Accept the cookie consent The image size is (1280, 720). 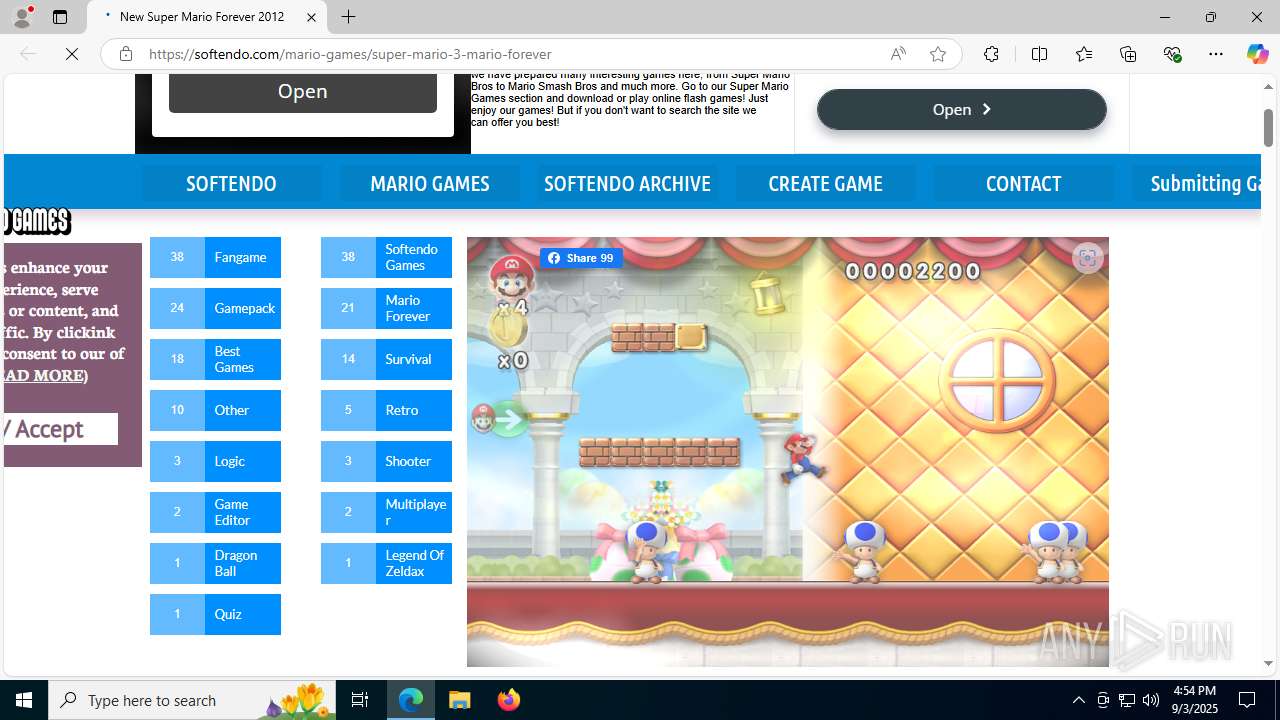coord(59,429)
